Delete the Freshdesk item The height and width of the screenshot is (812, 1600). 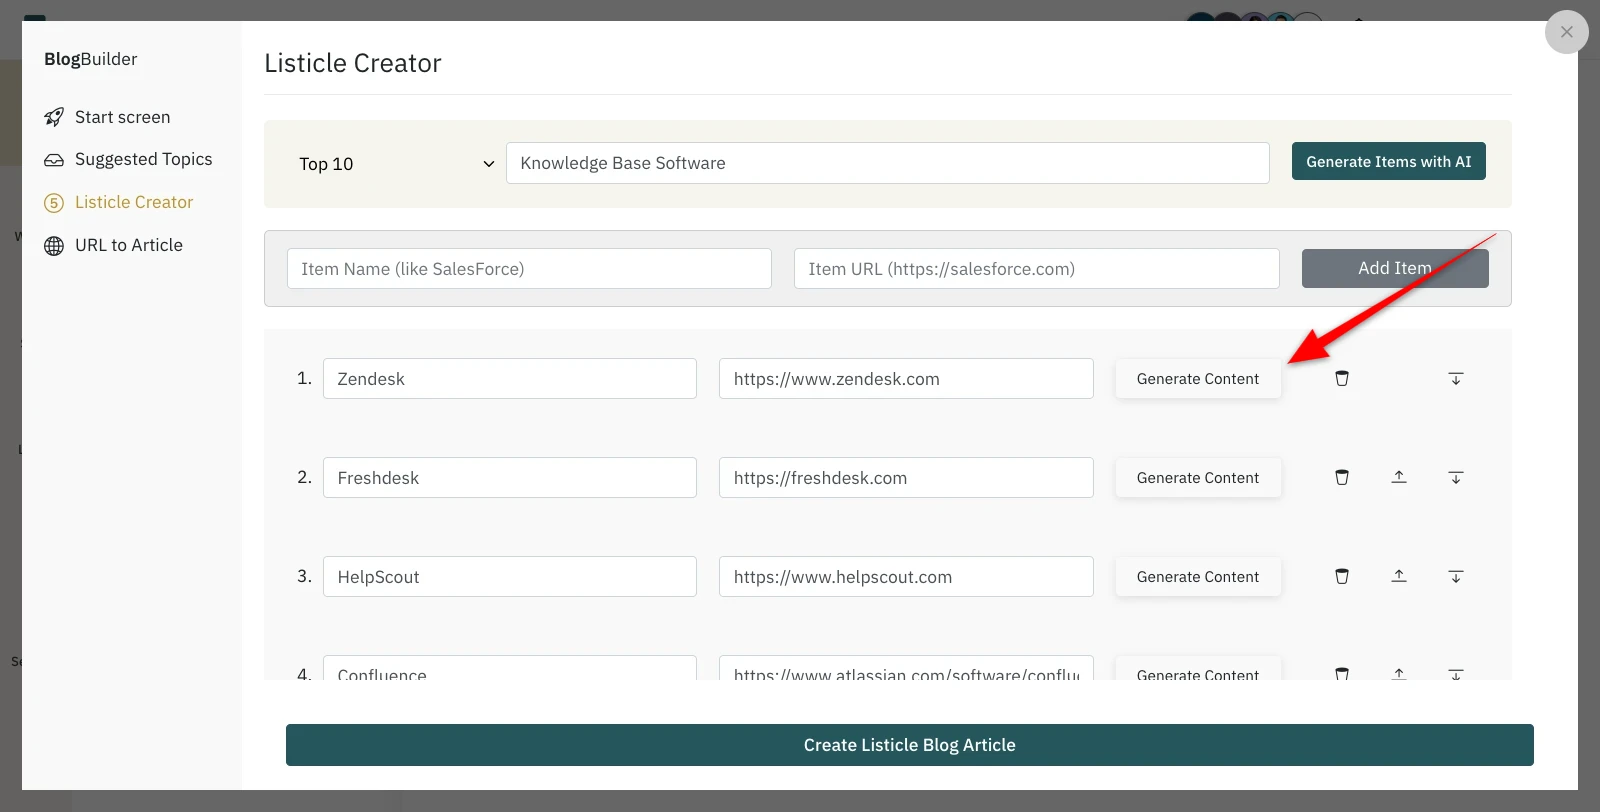point(1342,477)
